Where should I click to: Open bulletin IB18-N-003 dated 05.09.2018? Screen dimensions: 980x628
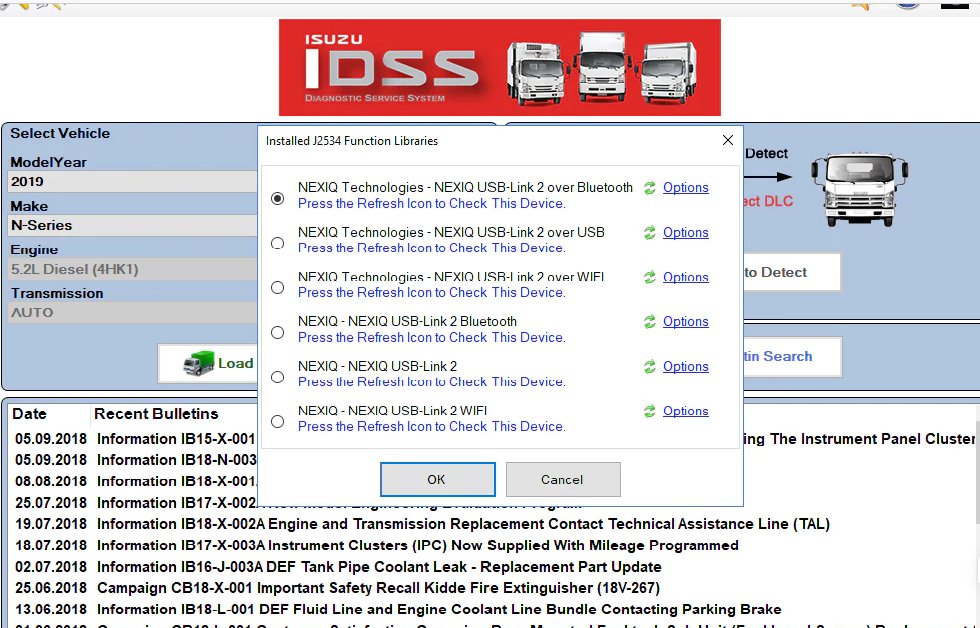pos(135,460)
